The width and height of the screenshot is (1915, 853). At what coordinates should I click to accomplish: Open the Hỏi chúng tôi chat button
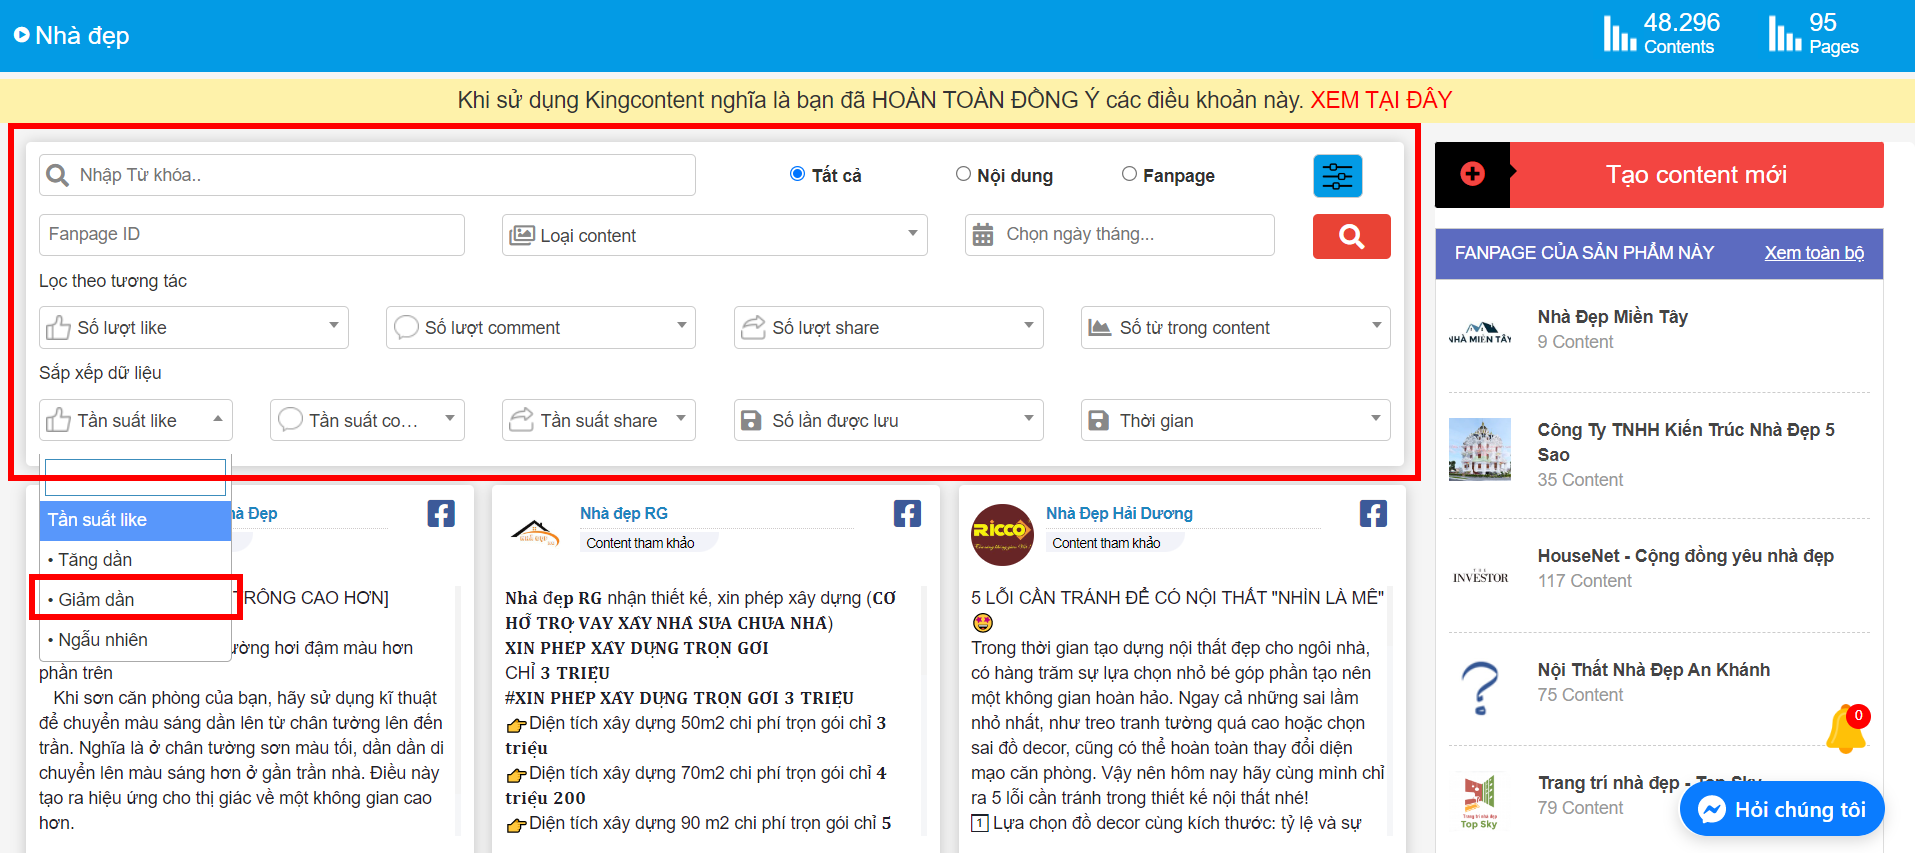tap(1782, 809)
